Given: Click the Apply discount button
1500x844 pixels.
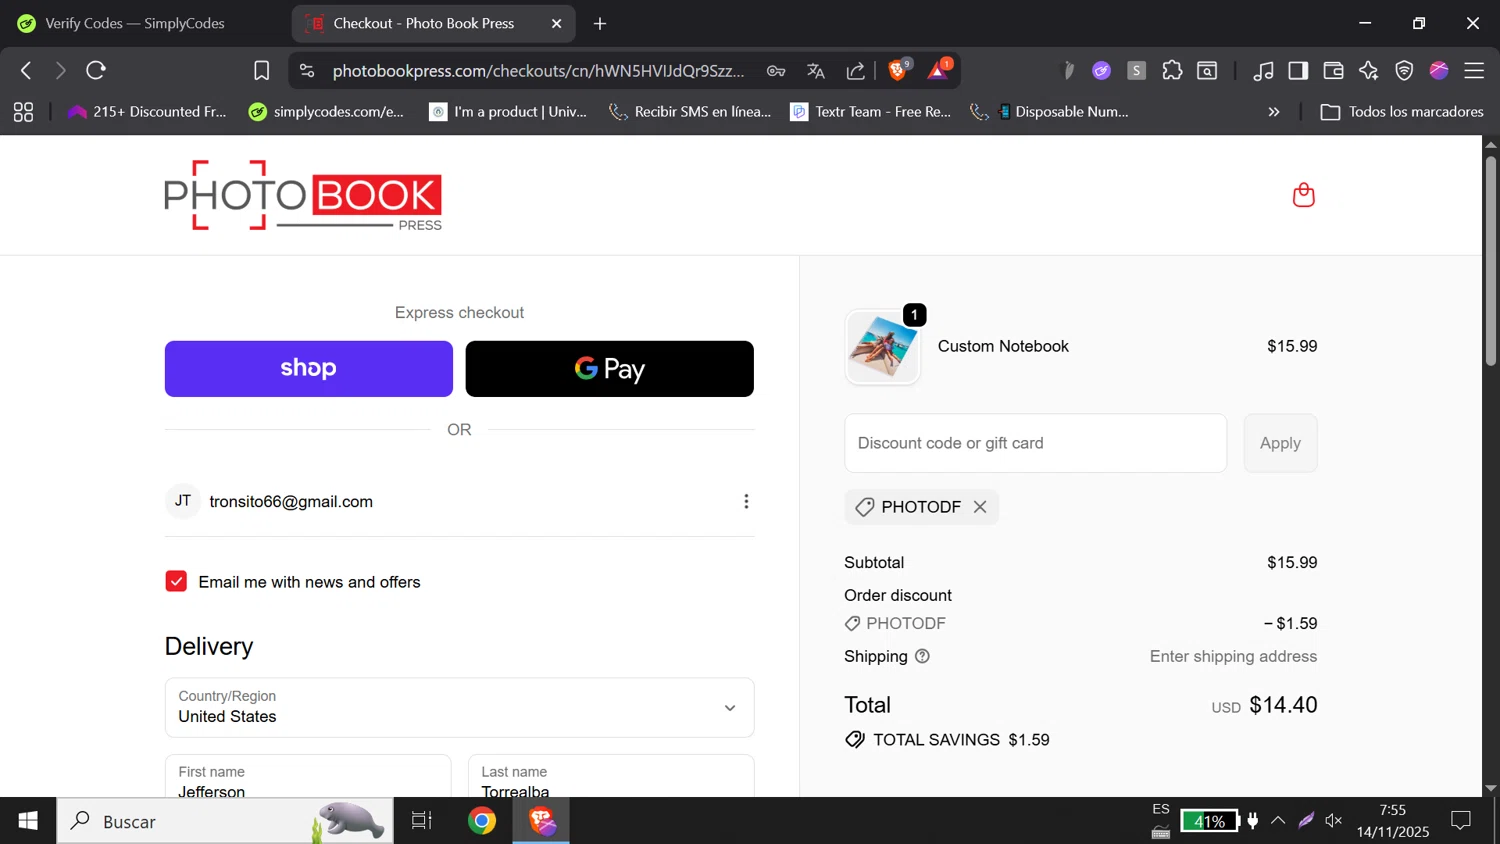Looking at the screenshot, I should (x=1280, y=443).
